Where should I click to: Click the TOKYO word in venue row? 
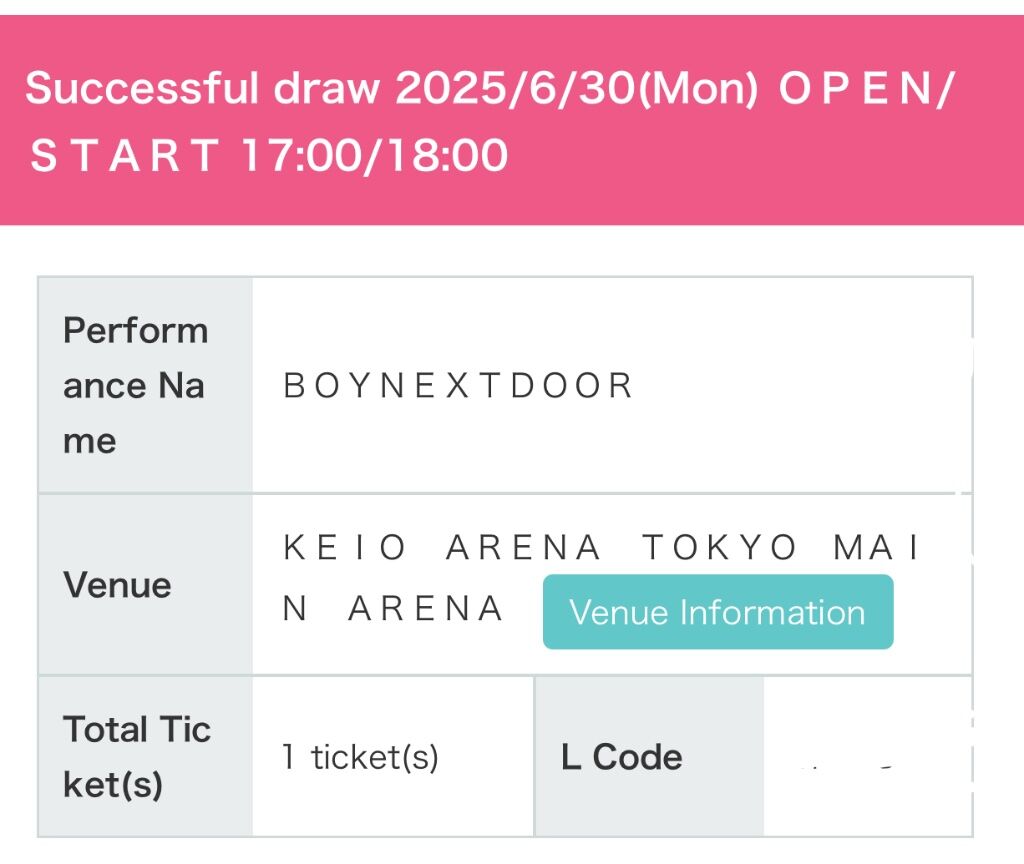coord(719,547)
